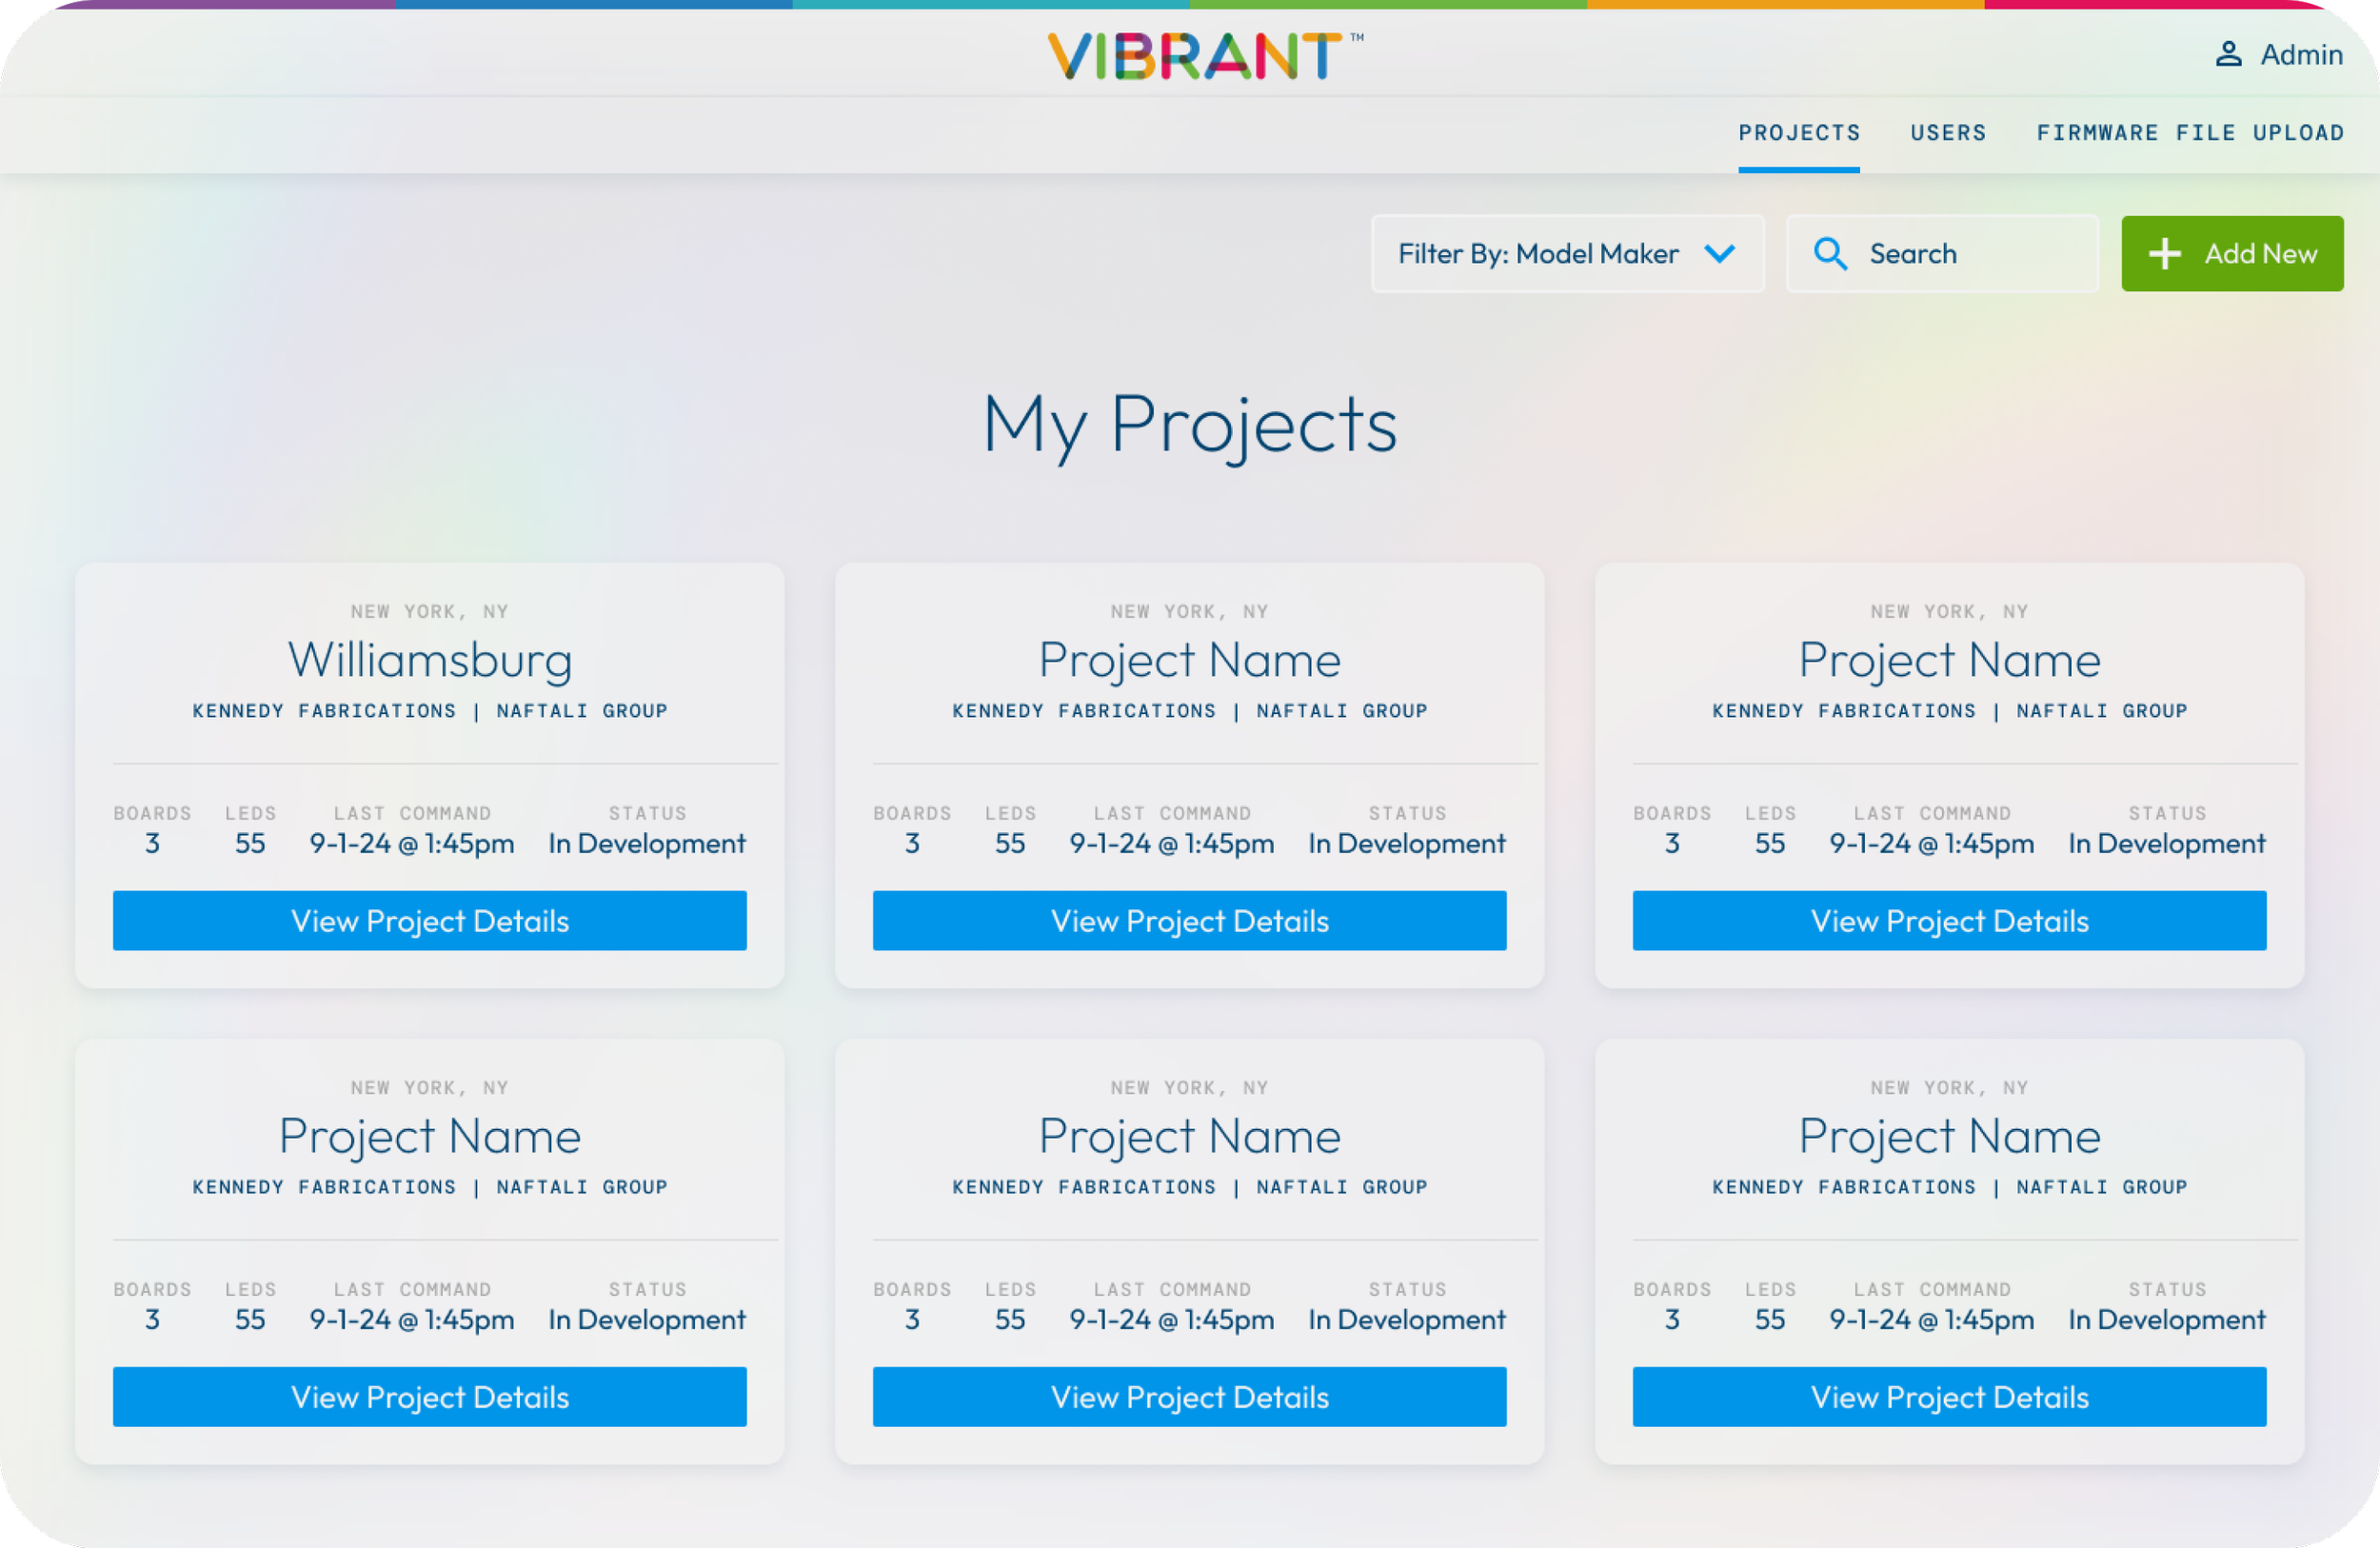Expand the Filter By chevron arrow

(x=1719, y=254)
